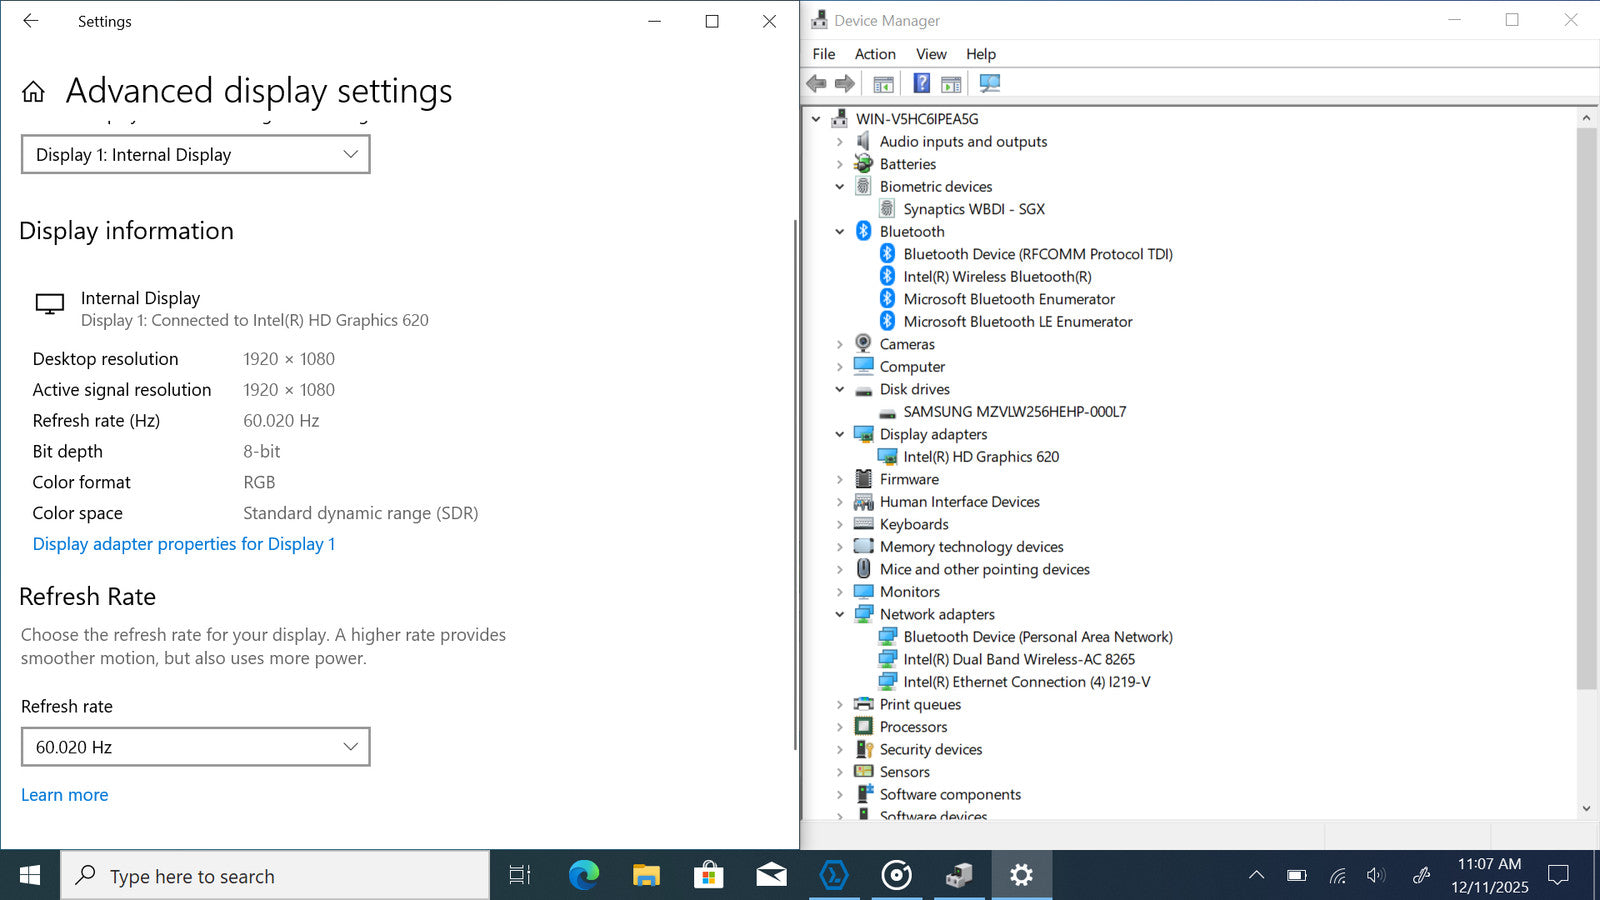Screen dimensions: 1600x900
Task: Click the Processors category icon
Action: point(863,727)
